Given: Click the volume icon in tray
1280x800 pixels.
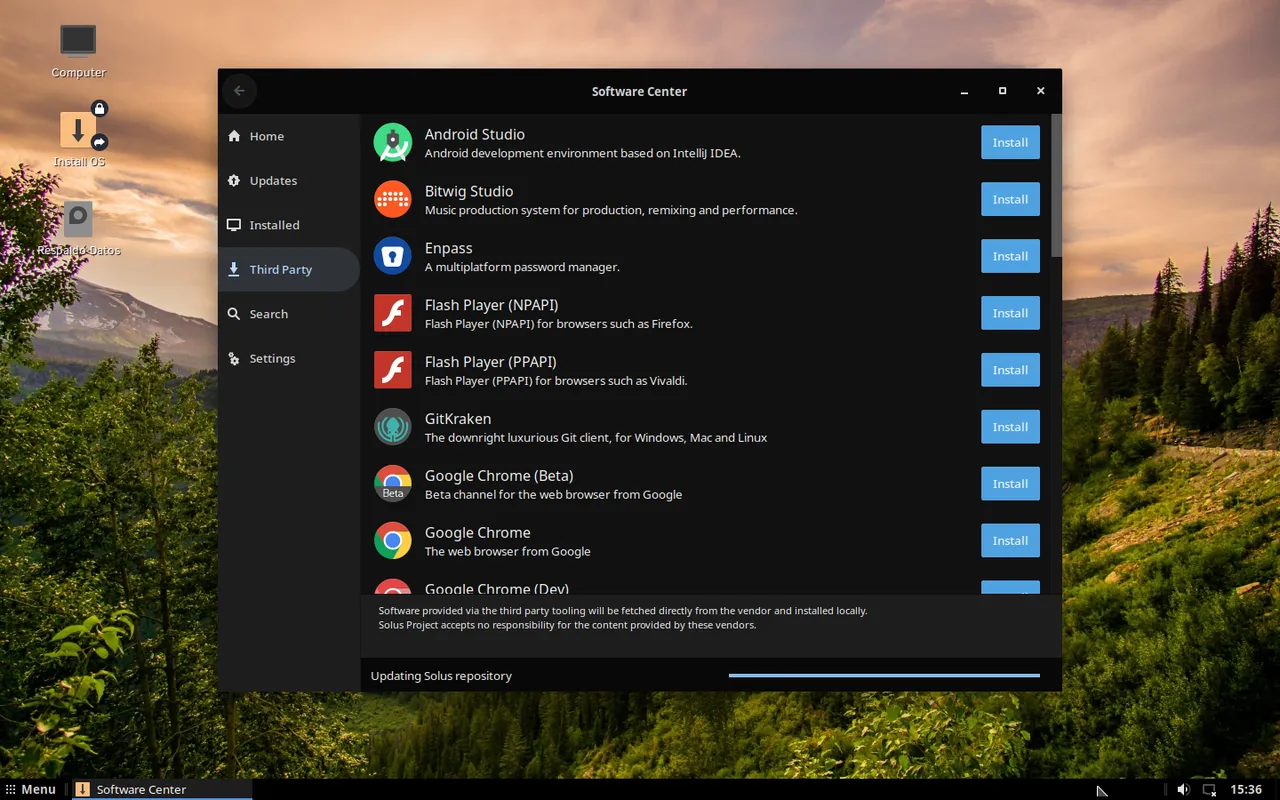Looking at the screenshot, I should [1183, 789].
